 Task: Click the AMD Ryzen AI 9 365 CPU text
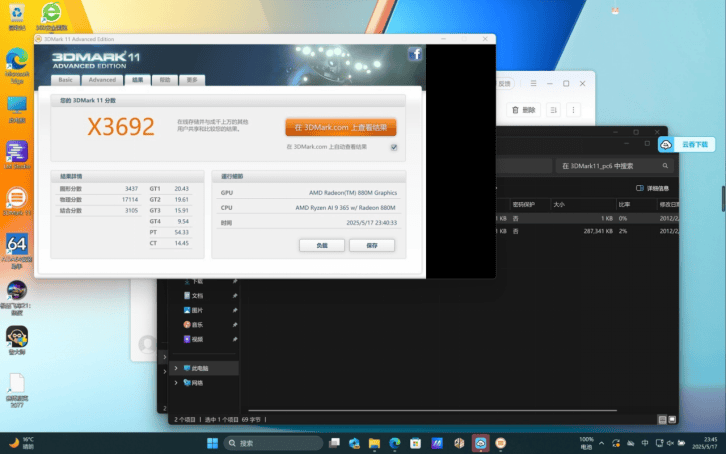coord(345,208)
